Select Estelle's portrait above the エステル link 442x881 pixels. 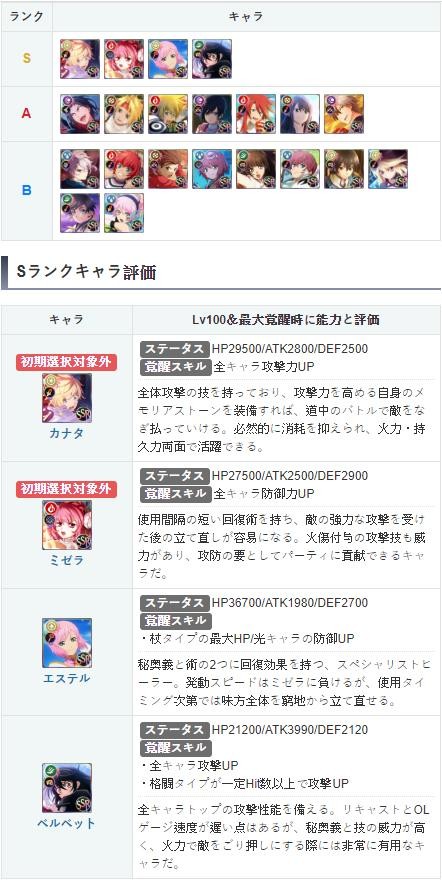(x=66, y=643)
